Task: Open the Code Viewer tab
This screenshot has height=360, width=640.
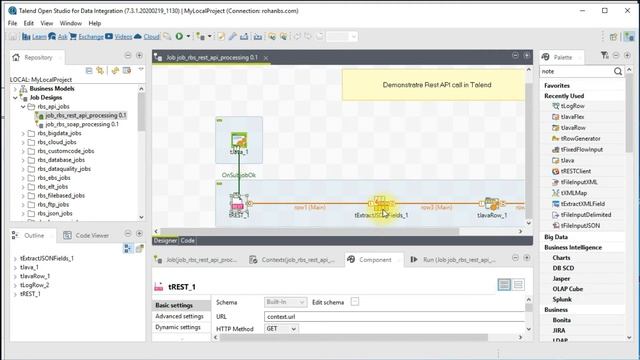Action: click(x=86, y=236)
